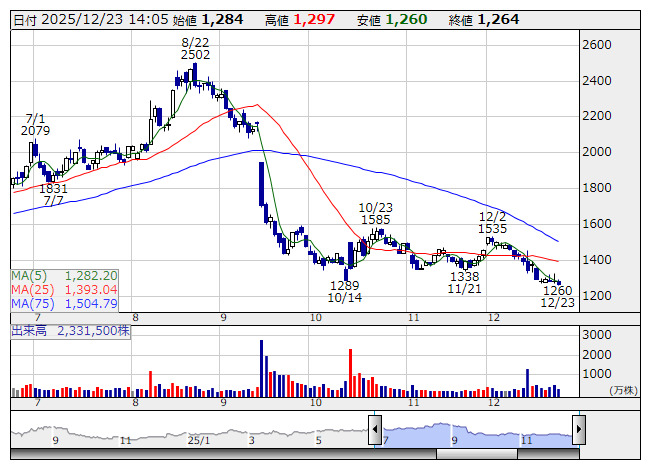Click the 高値 value 1,297 in header
653x470 pixels.
pos(318,19)
